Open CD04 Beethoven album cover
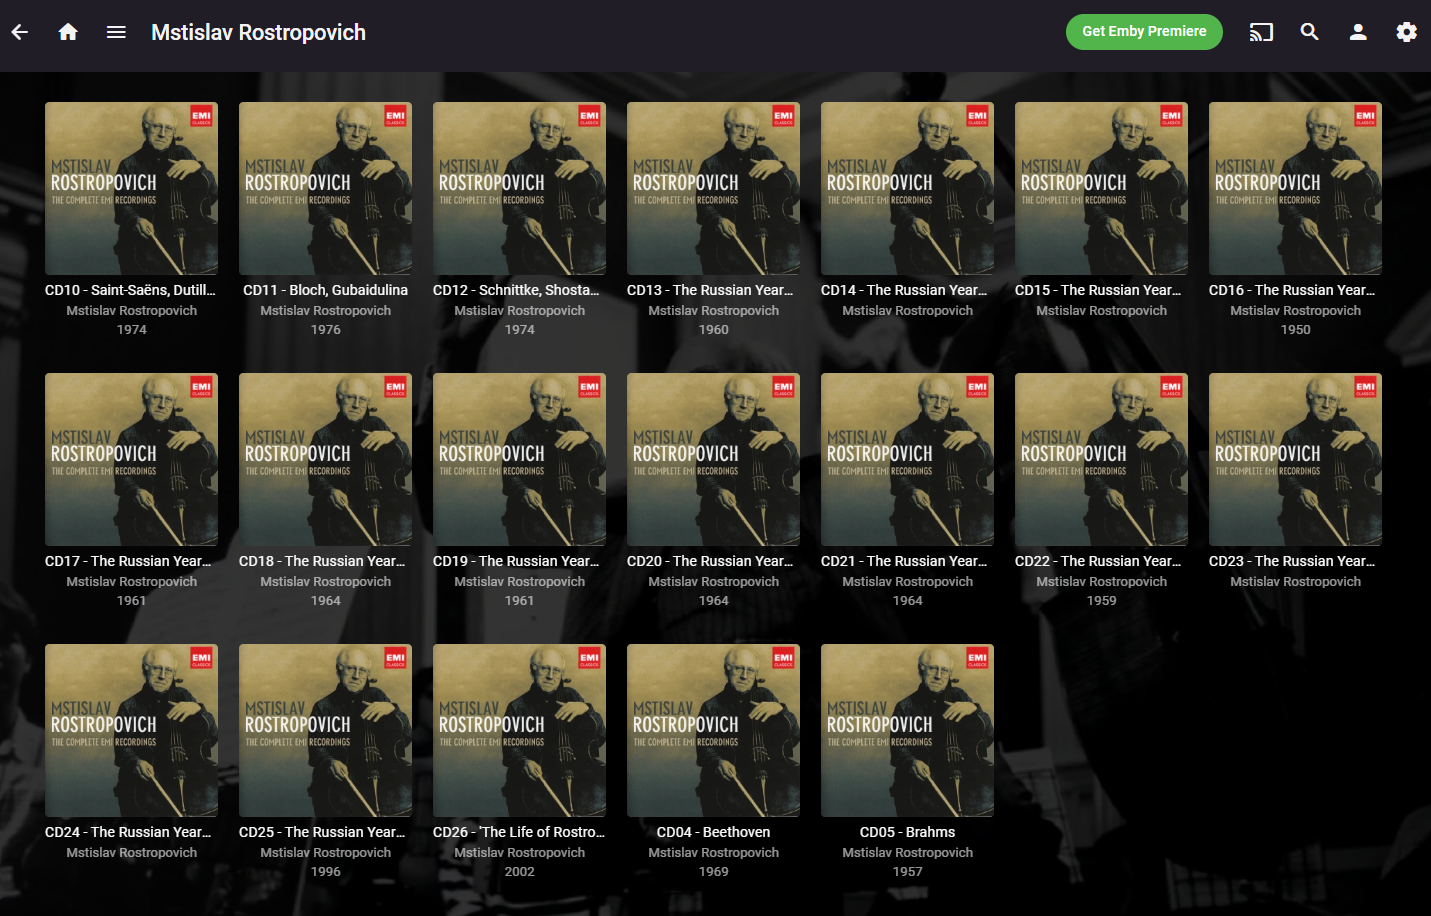The image size is (1431, 916). [713, 730]
